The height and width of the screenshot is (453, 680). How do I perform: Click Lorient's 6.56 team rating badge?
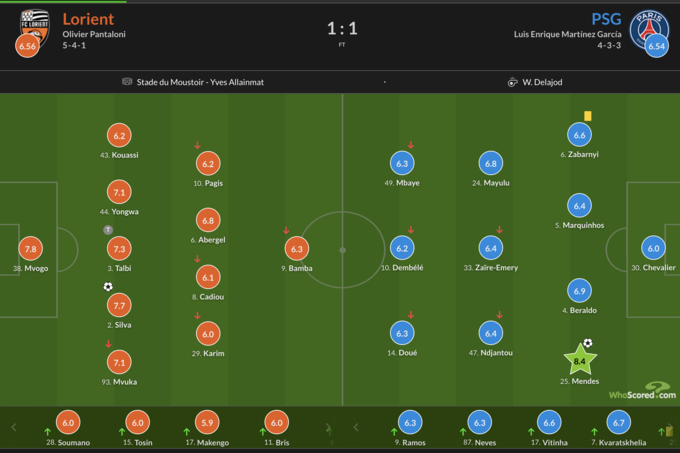pos(28,47)
